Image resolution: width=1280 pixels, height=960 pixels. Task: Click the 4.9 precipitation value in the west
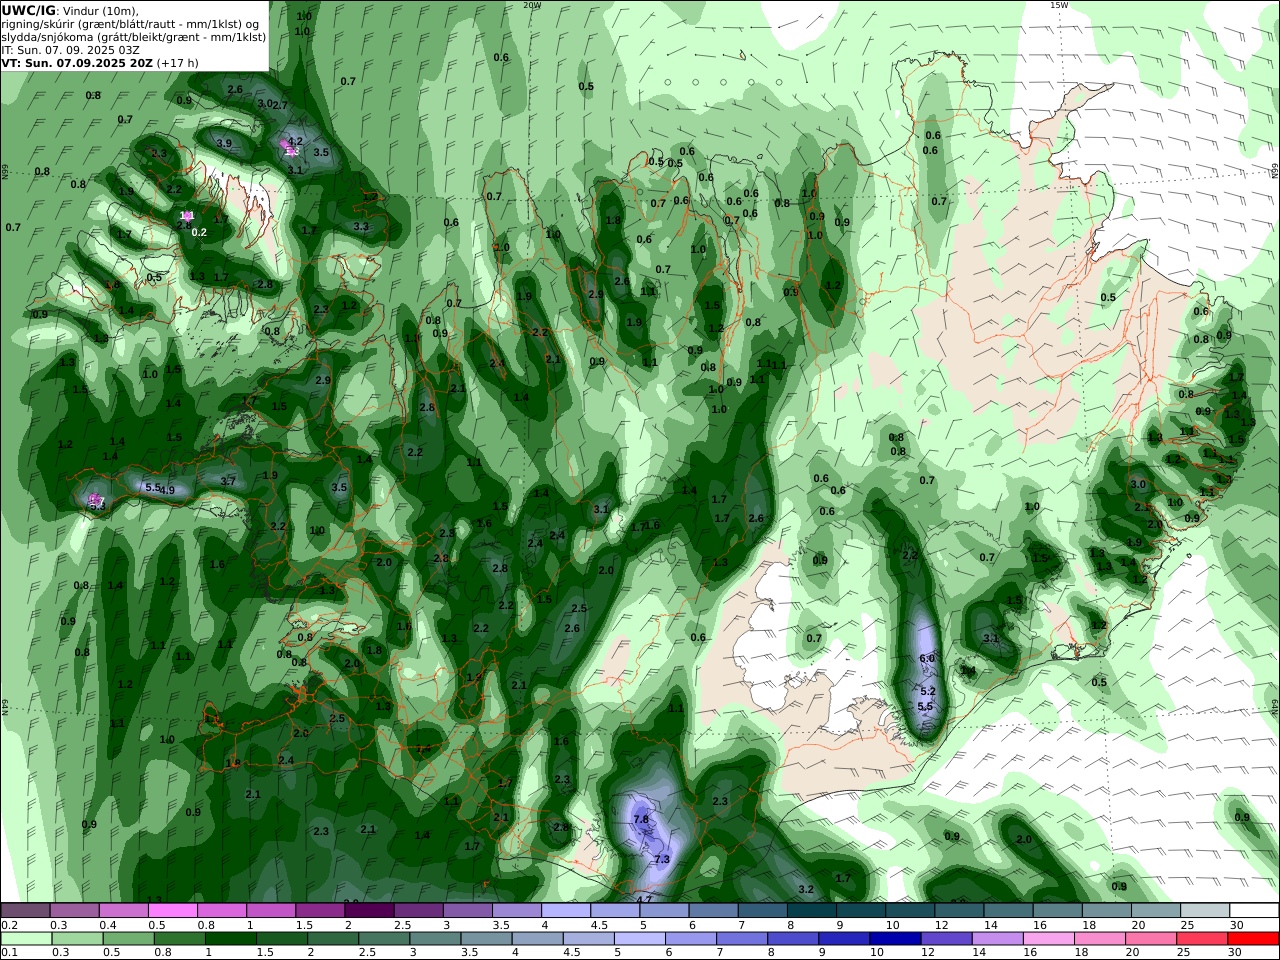tap(167, 490)
